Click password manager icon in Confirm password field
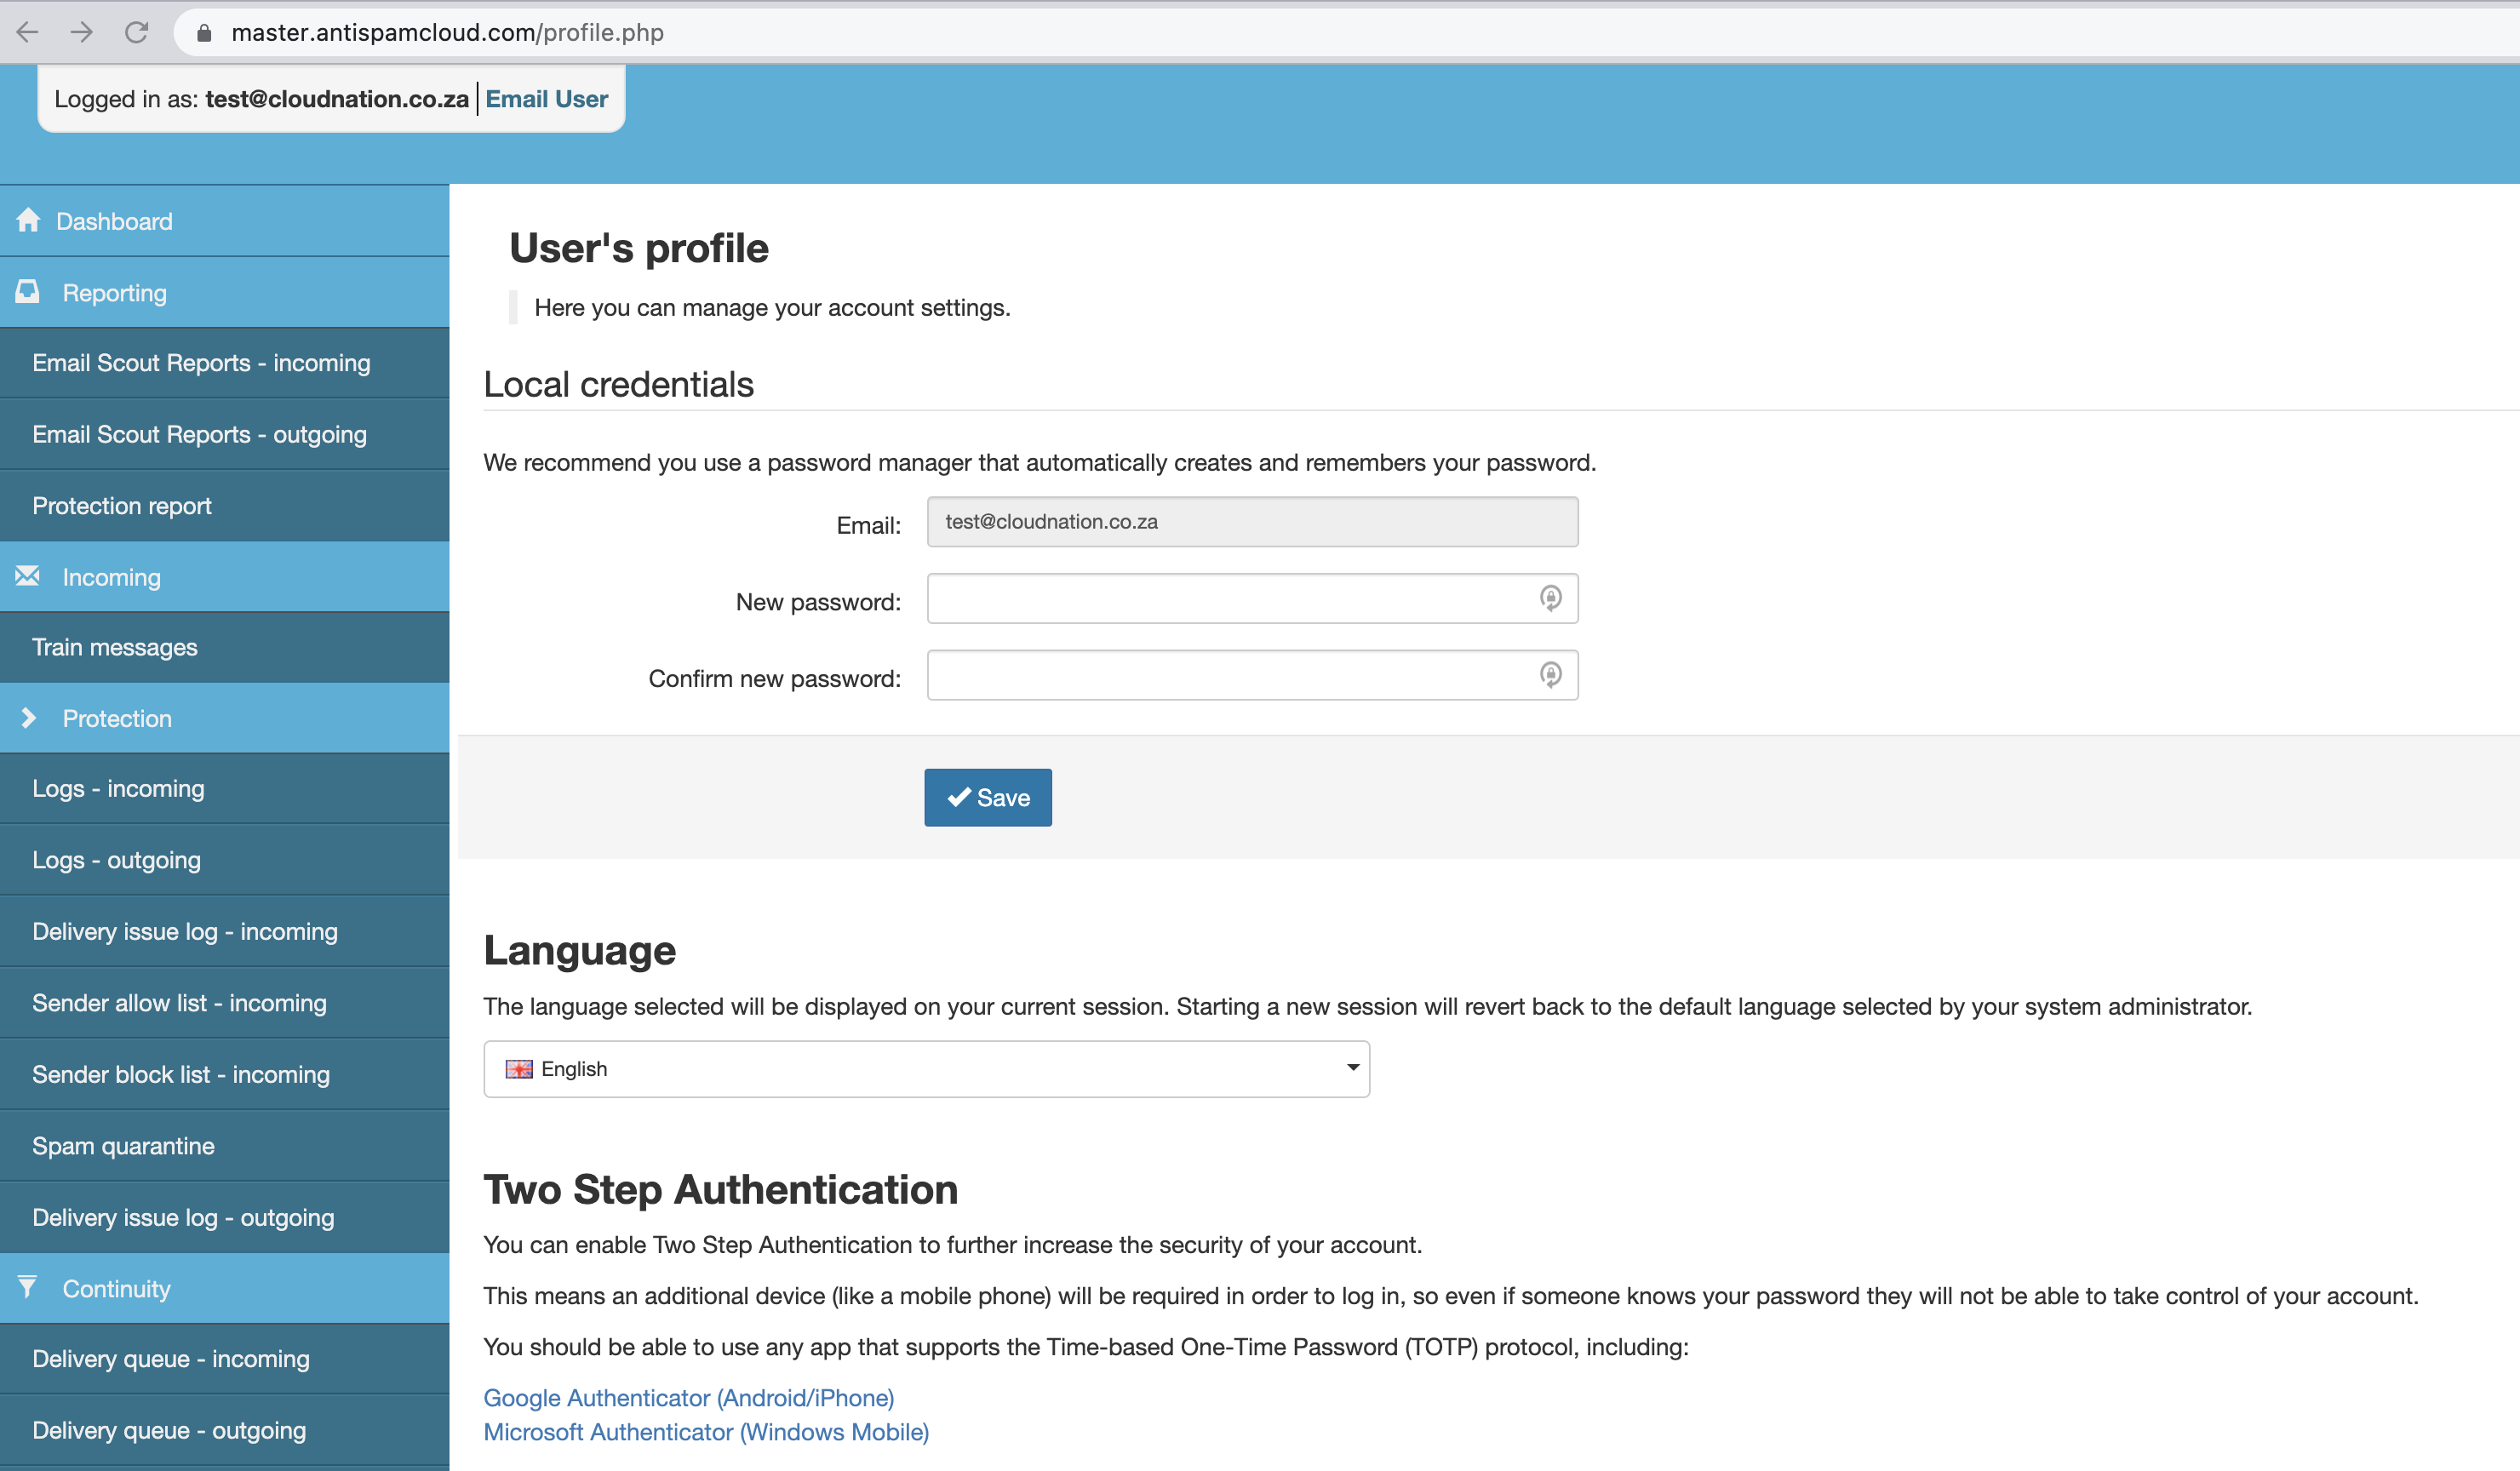This screenshot has height=1471, width=2520. coord(1550,675)
